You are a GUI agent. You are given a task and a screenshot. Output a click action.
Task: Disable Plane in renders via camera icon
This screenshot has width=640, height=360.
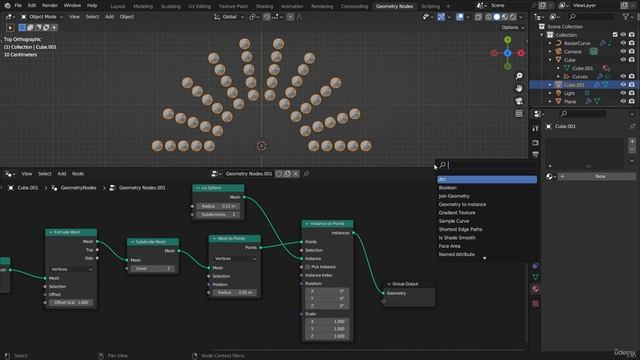(x=632, y=101)
